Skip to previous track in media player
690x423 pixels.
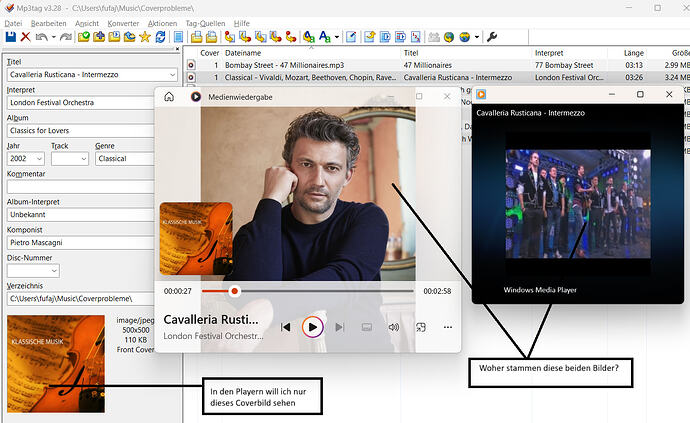click(286, 327)
